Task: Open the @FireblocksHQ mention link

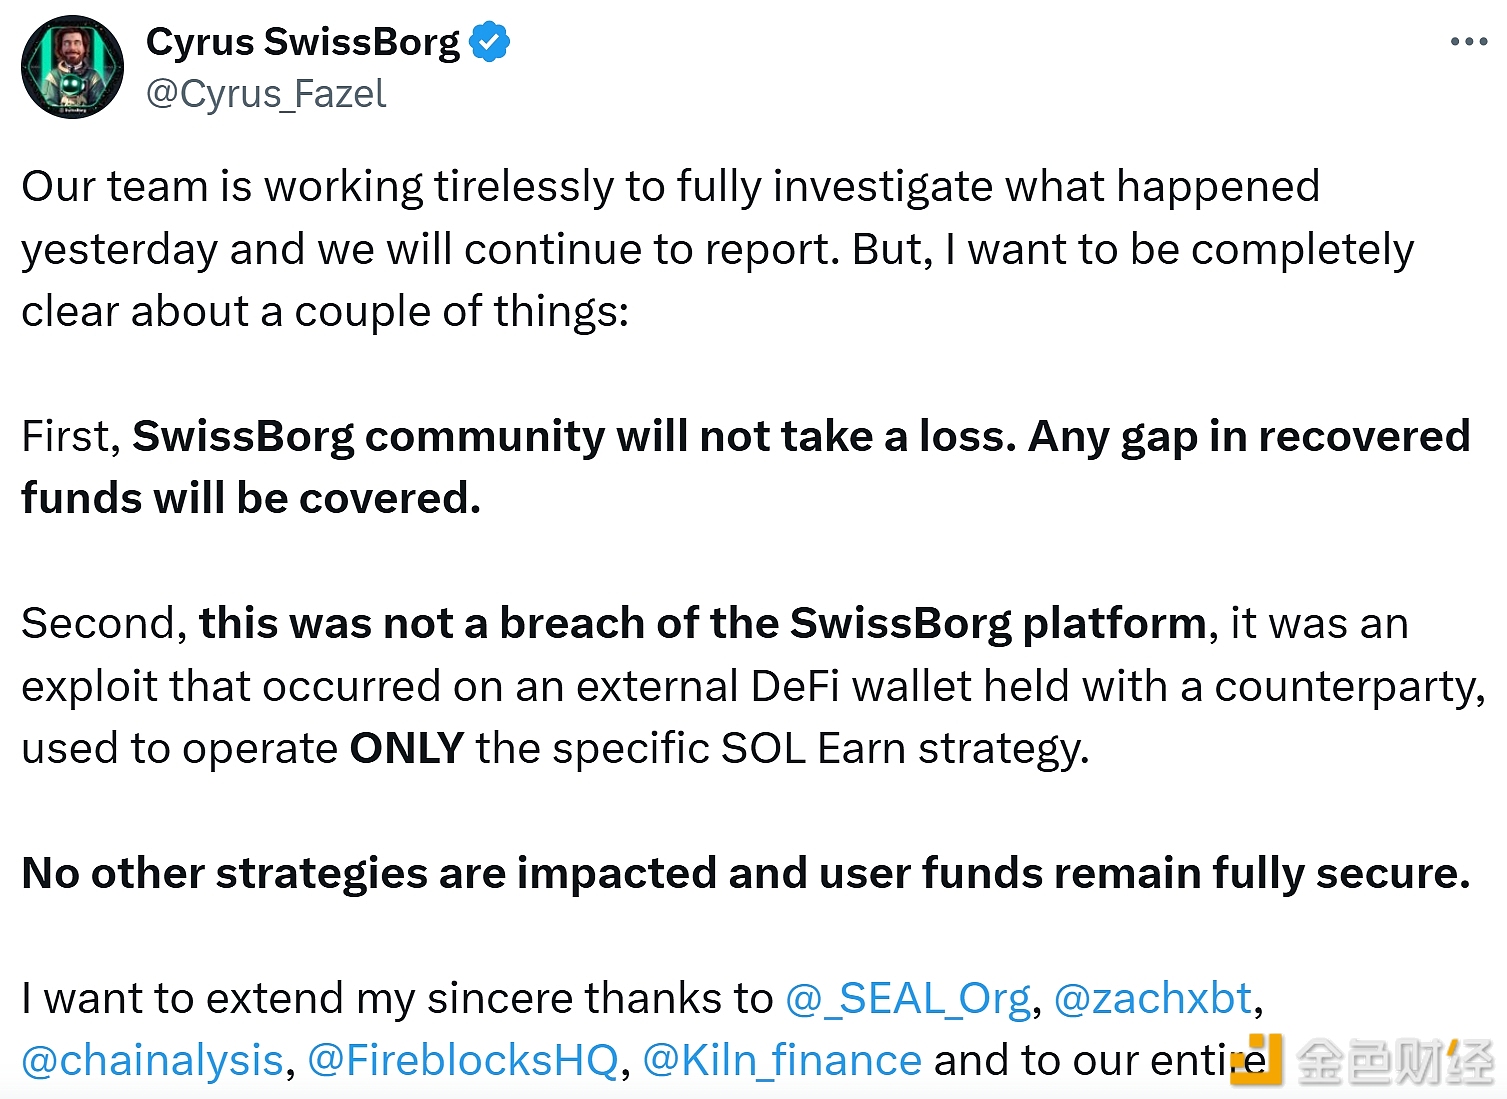Action: pyautogui.click(x=463, y=1060)
